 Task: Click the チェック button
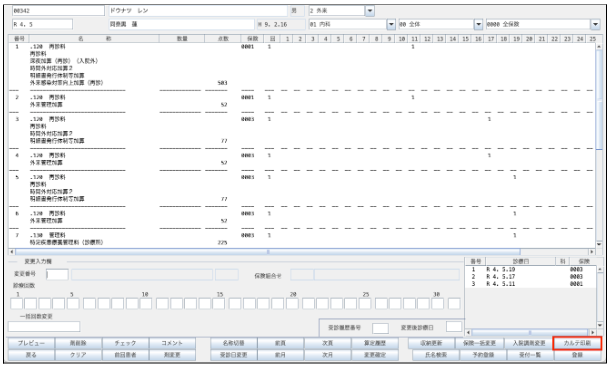(125, 343)
